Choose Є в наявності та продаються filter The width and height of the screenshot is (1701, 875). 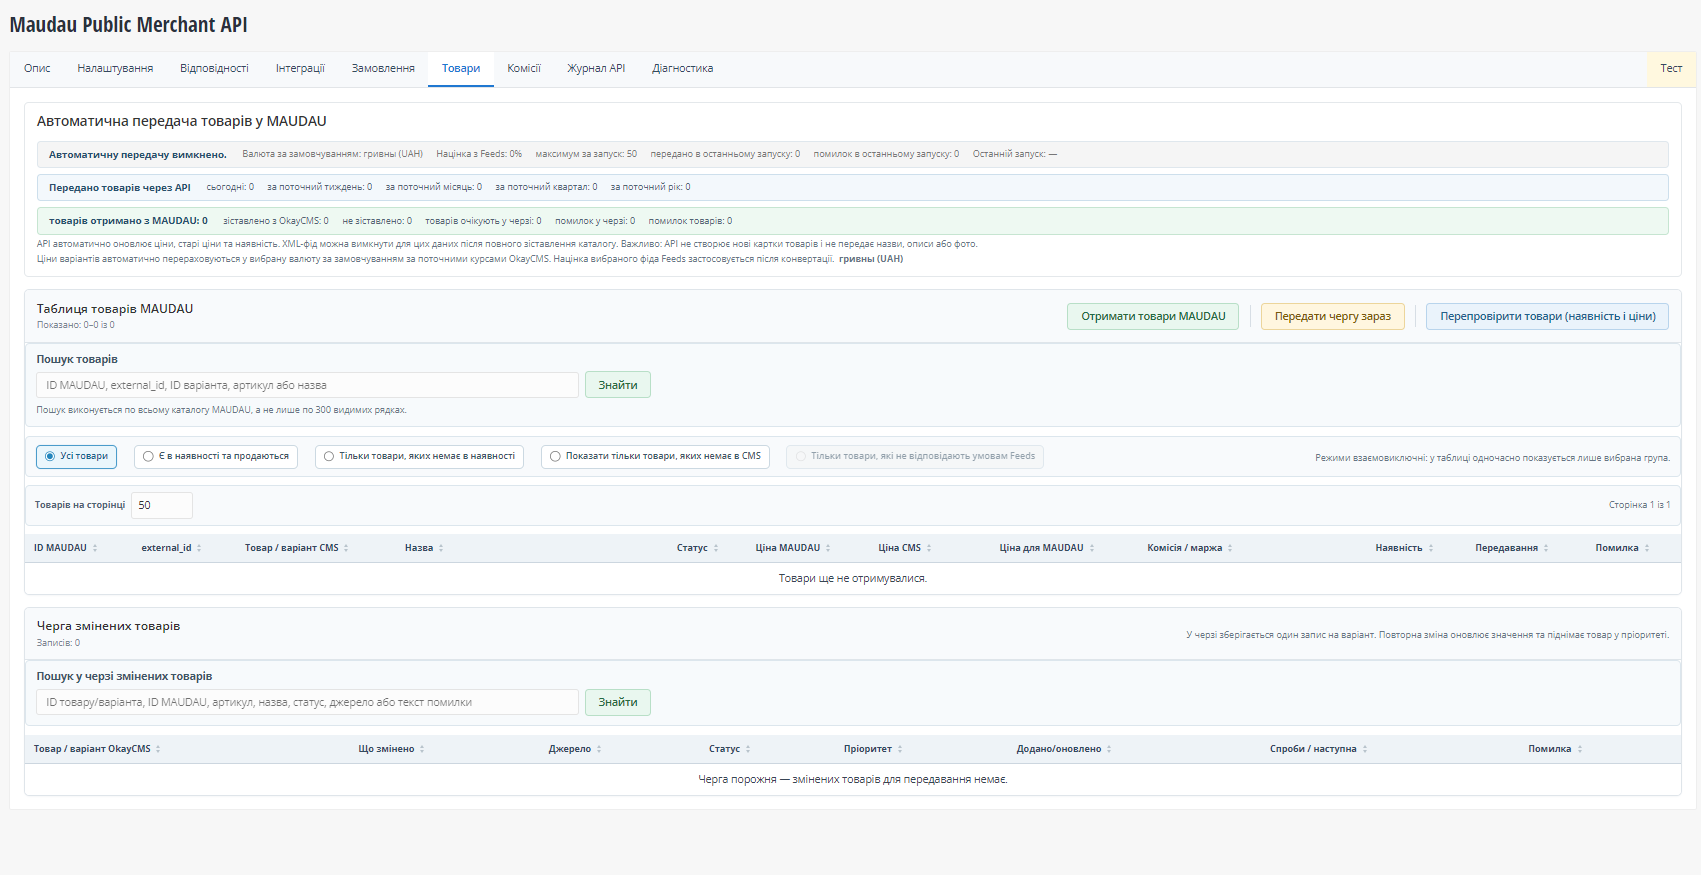216,456
